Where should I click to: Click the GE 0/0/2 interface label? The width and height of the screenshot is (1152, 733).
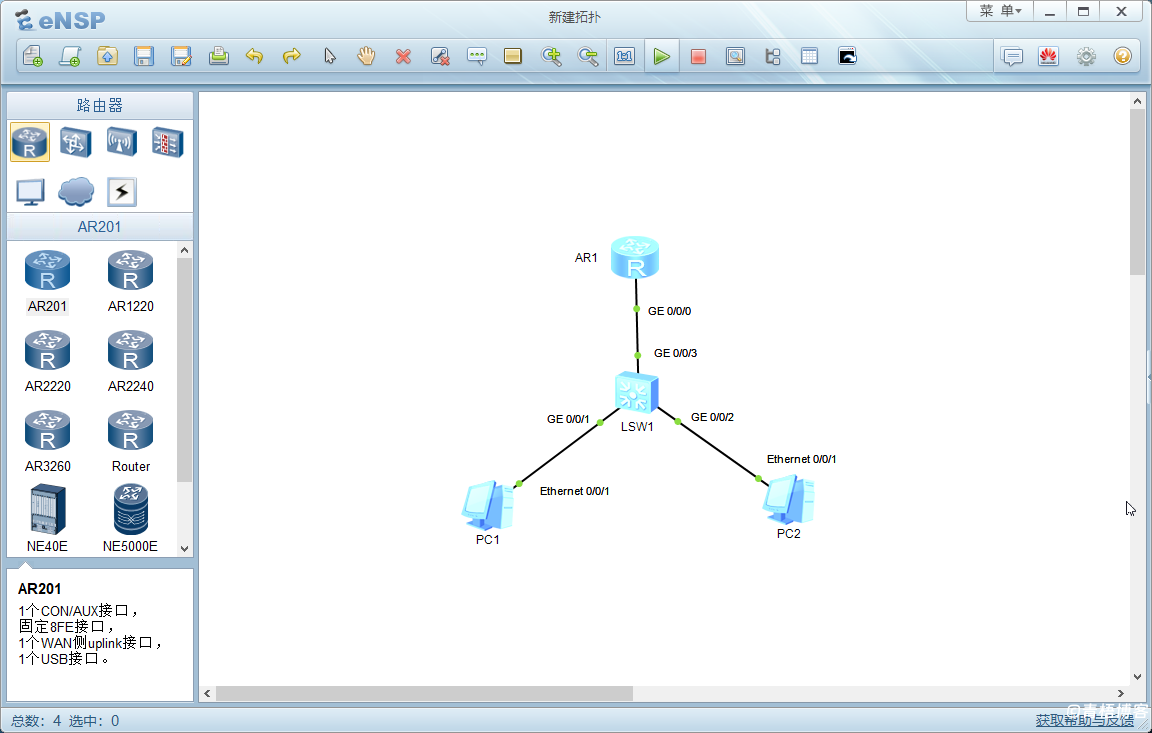click(x=712, y=417)
